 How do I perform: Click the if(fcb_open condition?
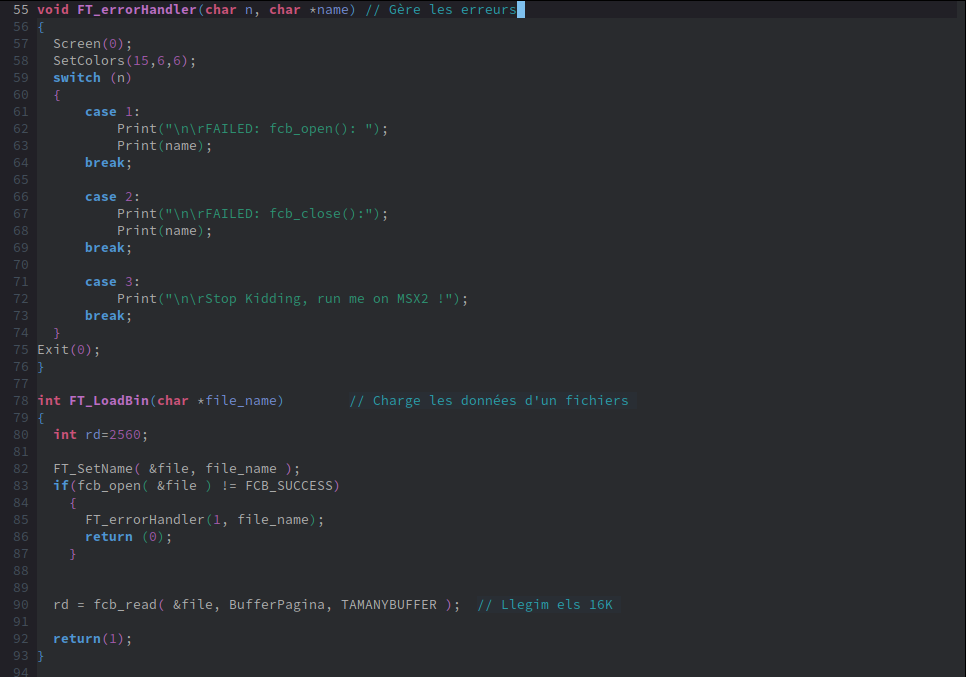point(197,486)
